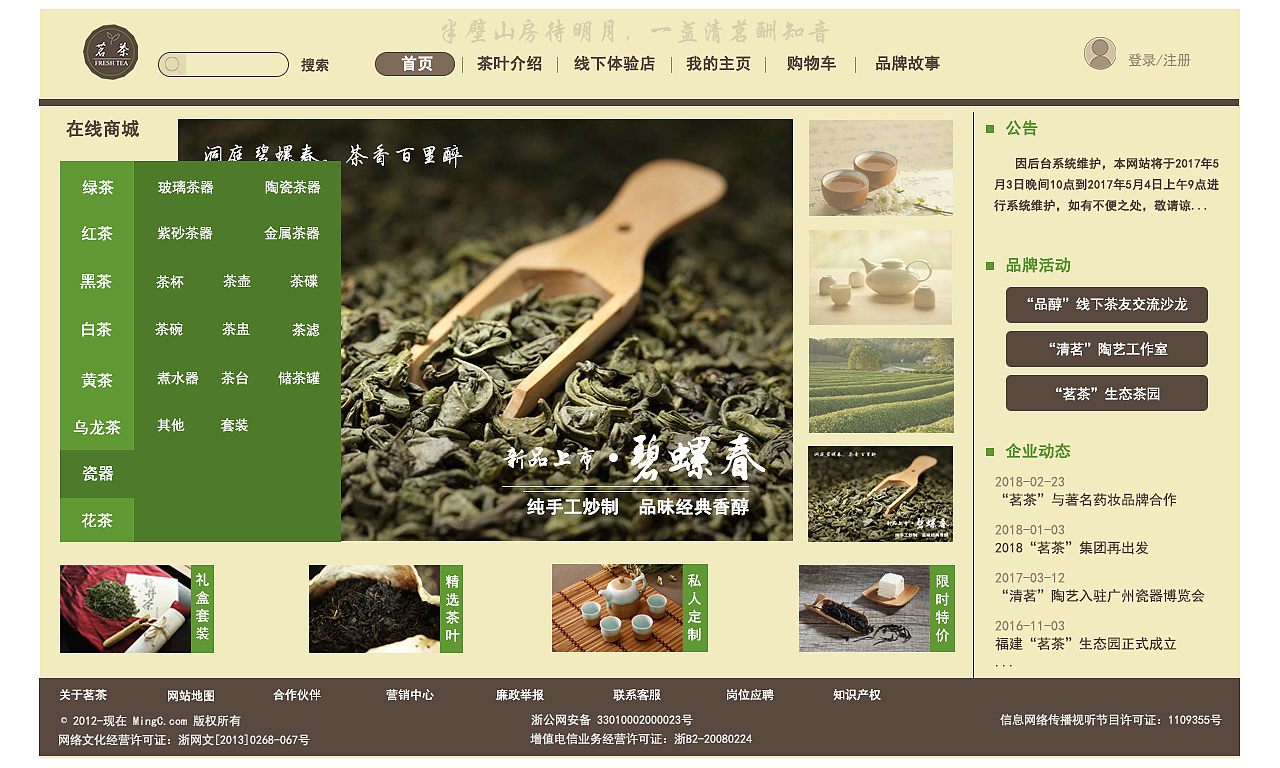Click the magnifier icon in search box

coord(173,65)
